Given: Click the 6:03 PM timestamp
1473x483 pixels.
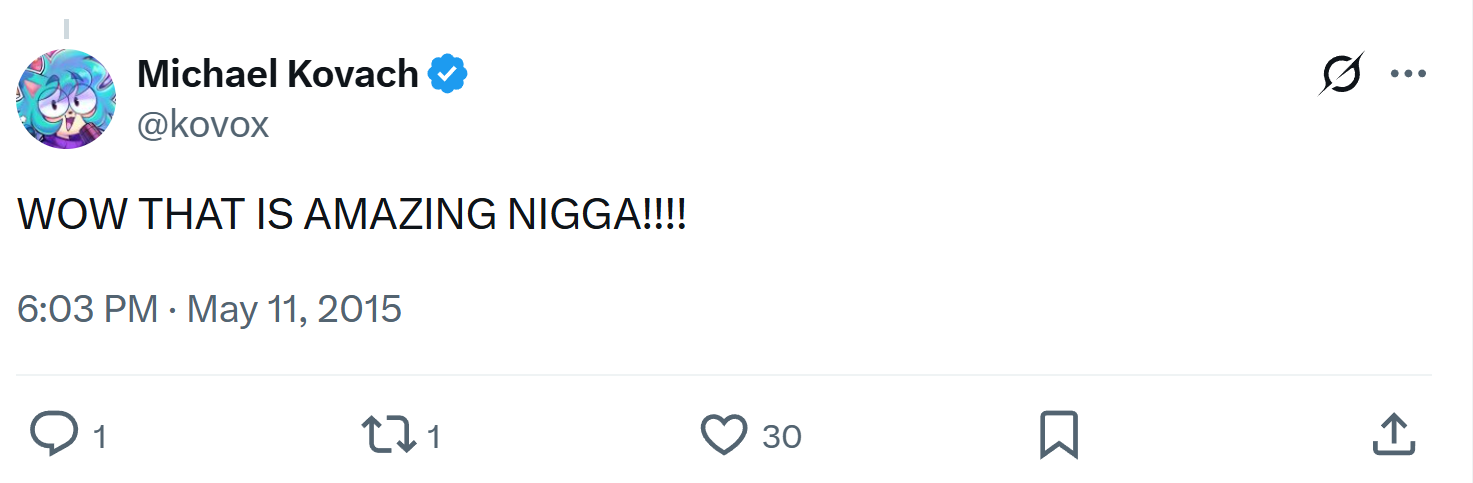Looking at the screenshot, I should [x=87, y=309].
